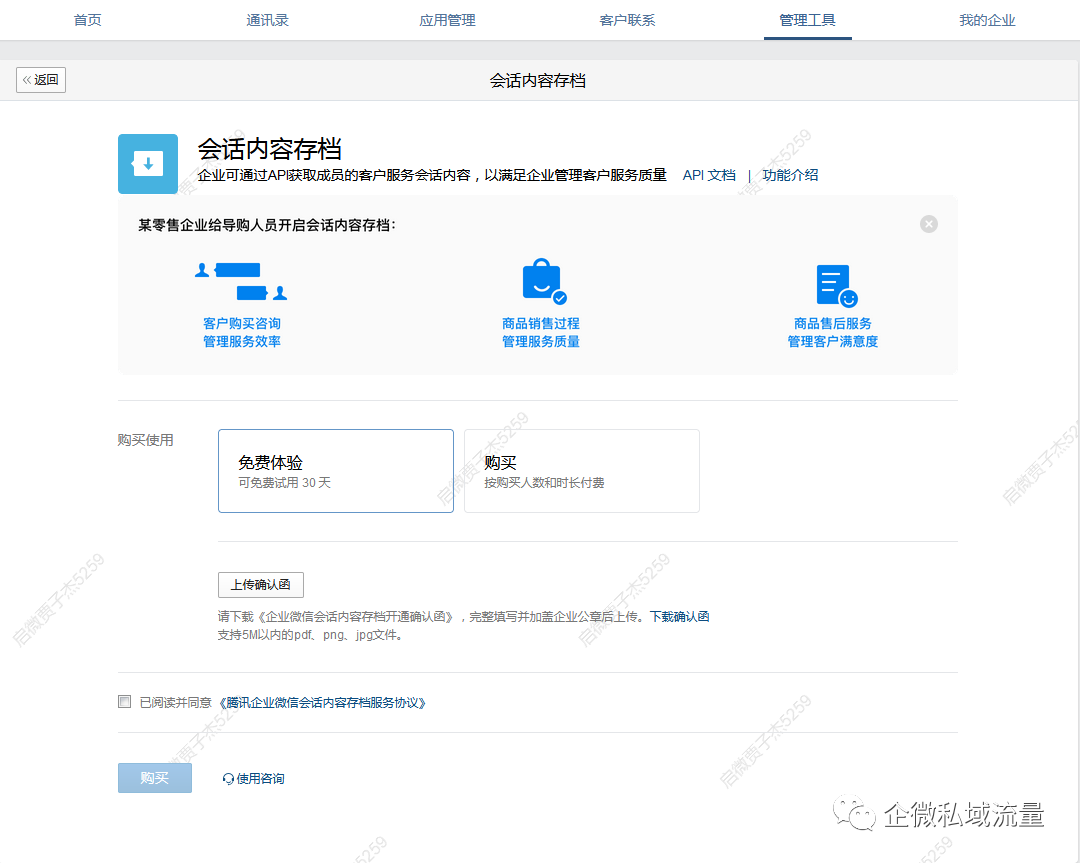Click the 支持5M以内的pdf、png、jpg文件 note
This screenshot has height=863, width=1080.
tap(310, 635)
